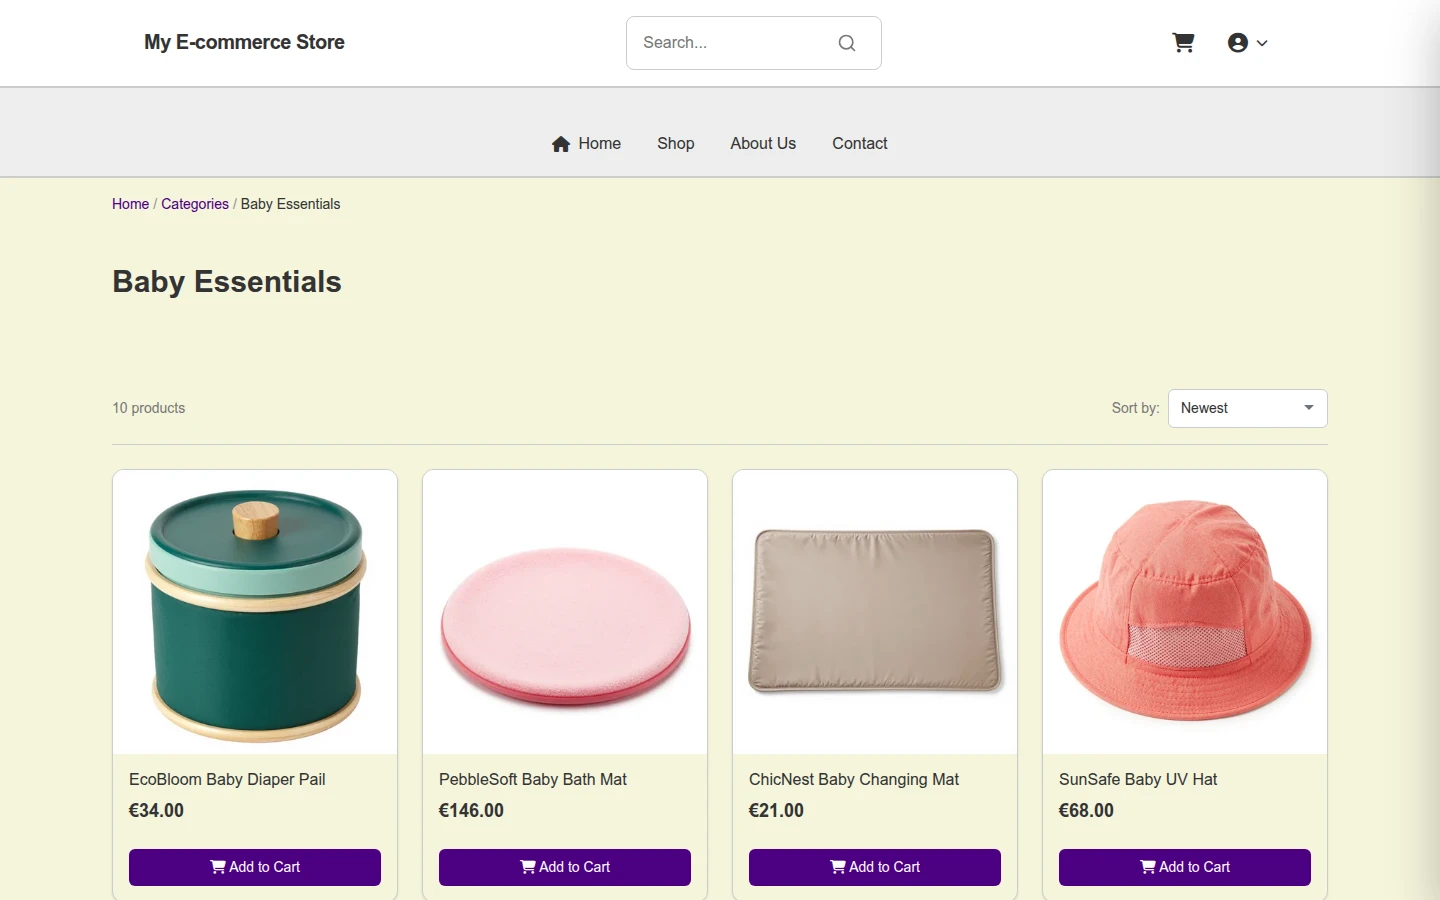Image resolution: width=1440 pixels, height=900 pixels.
Task: Follow the Categories breadcrumb link
Action: pos(195,204)
